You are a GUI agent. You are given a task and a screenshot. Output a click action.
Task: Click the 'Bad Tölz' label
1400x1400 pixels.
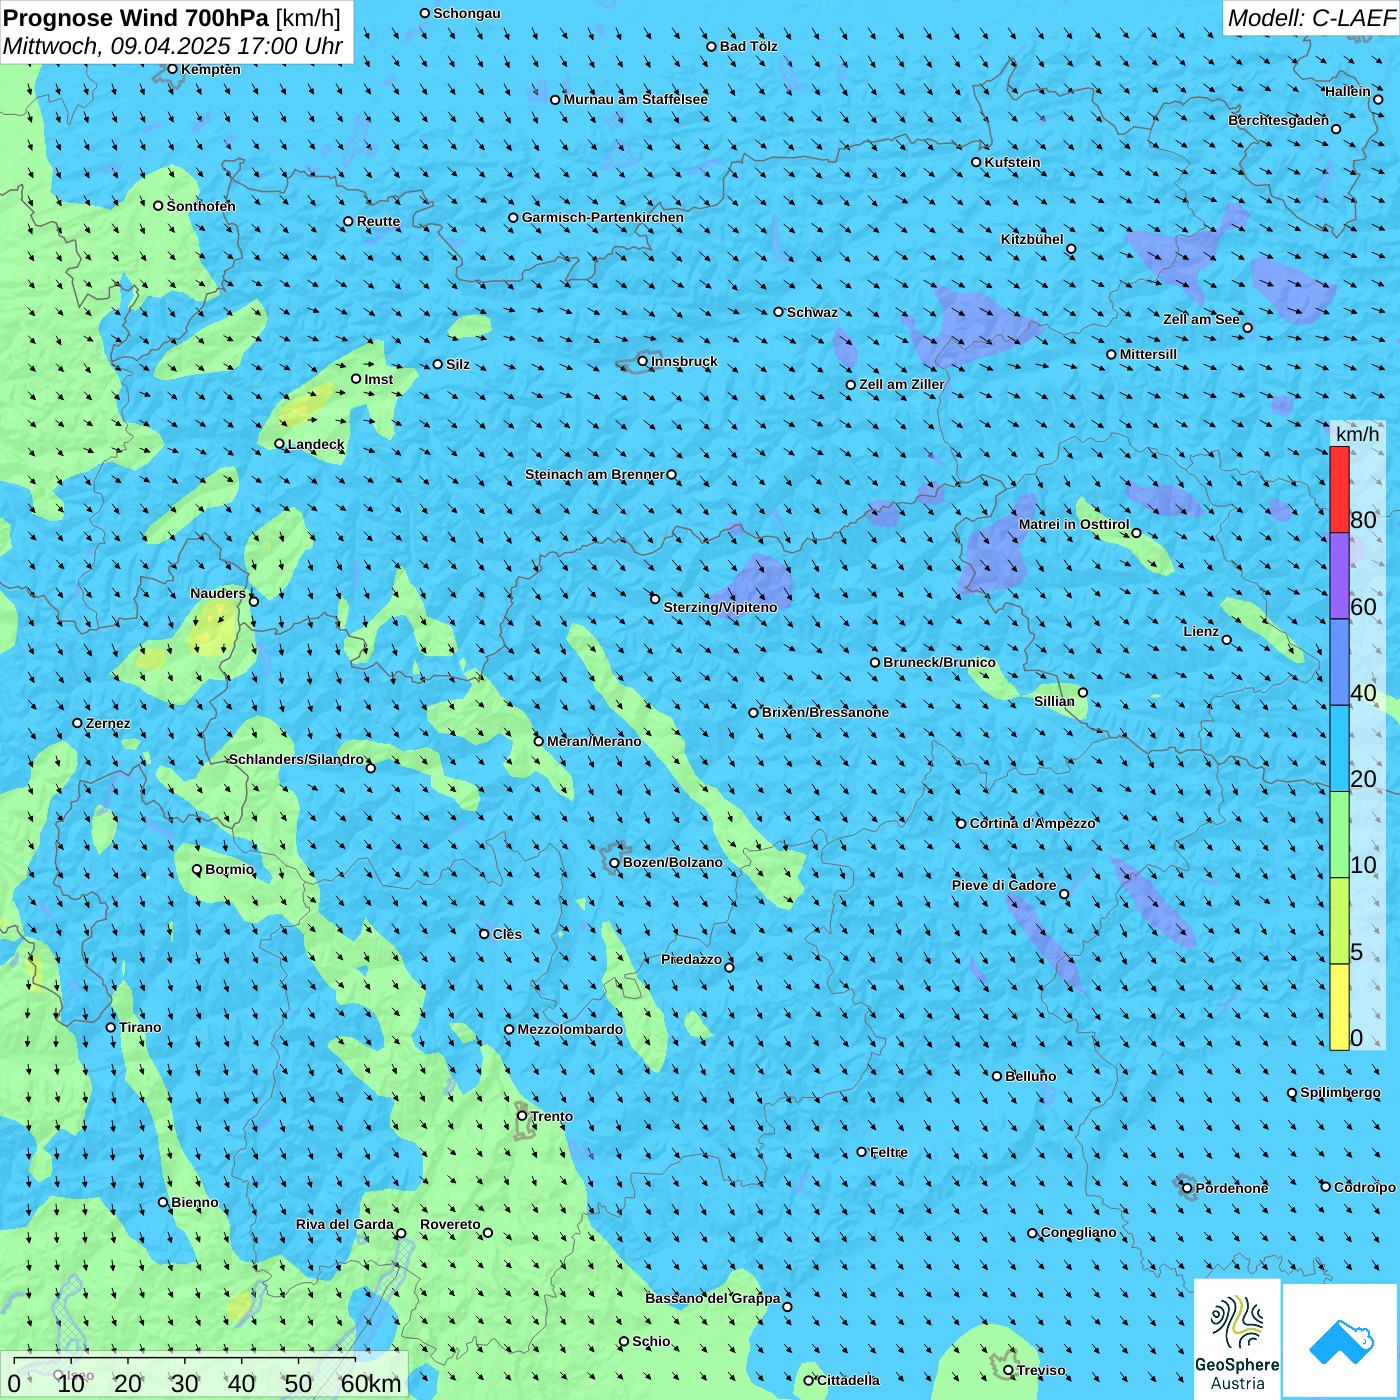[x=749, y=46]
